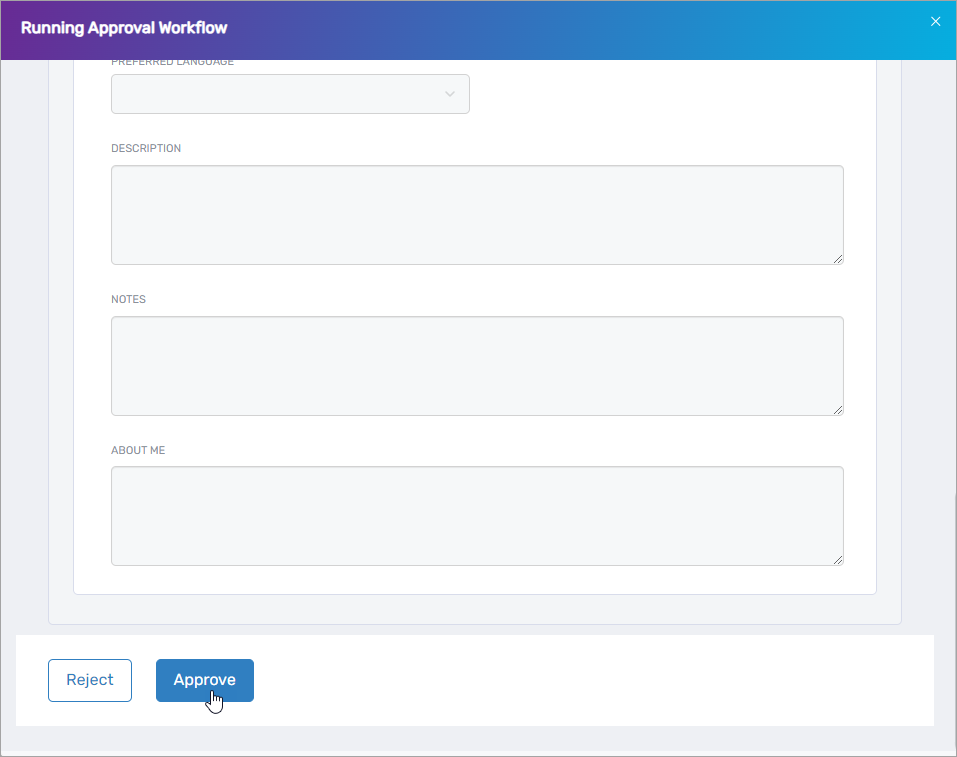This screenshot has height=757, width=957.
Task: Approve the running workflow
Action: [x=204, y=679]
